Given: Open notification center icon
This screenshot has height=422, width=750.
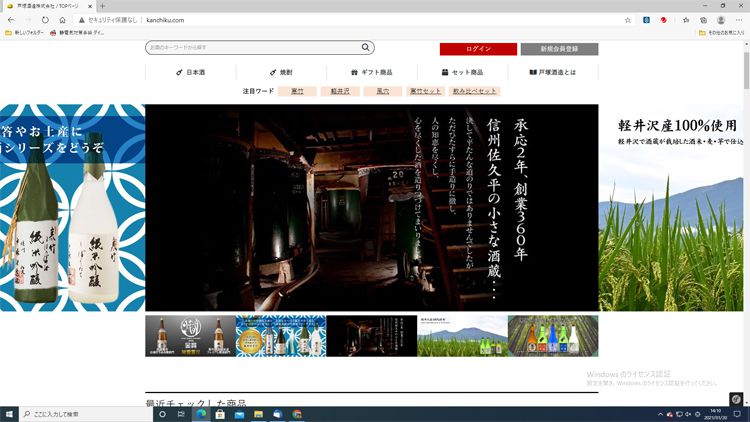Looking at the screenshot, I should coord(737,414).
